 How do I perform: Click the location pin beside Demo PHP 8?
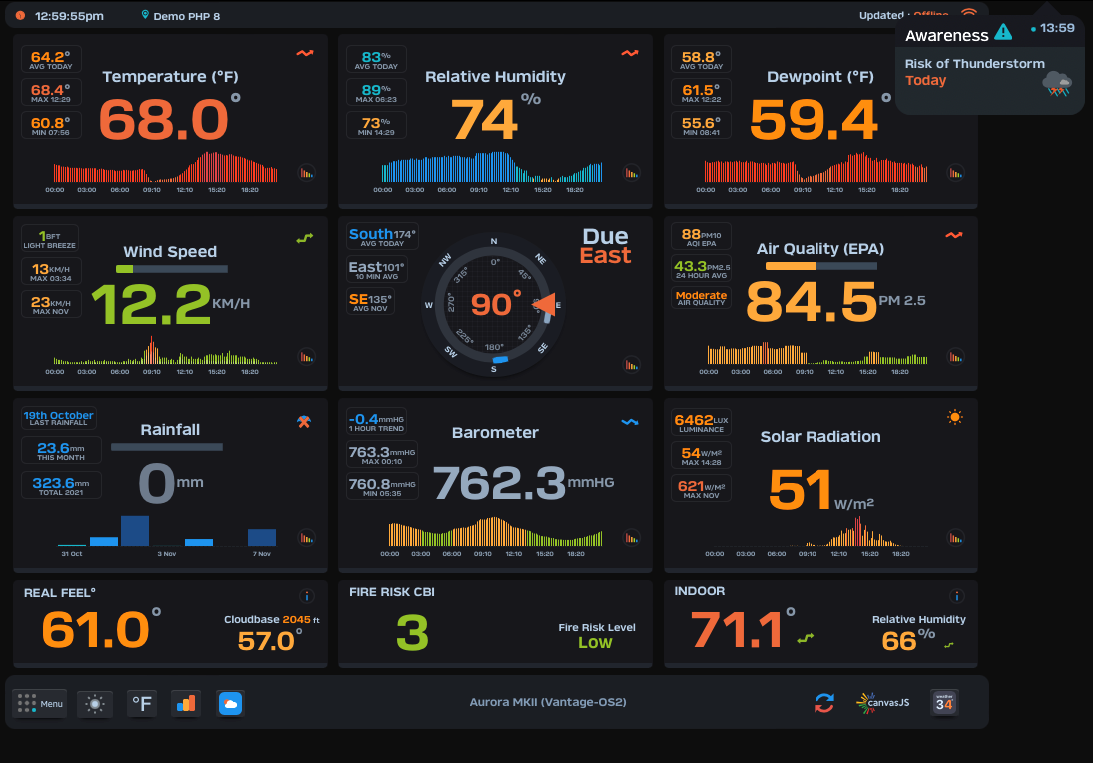(x=145, y=15)
